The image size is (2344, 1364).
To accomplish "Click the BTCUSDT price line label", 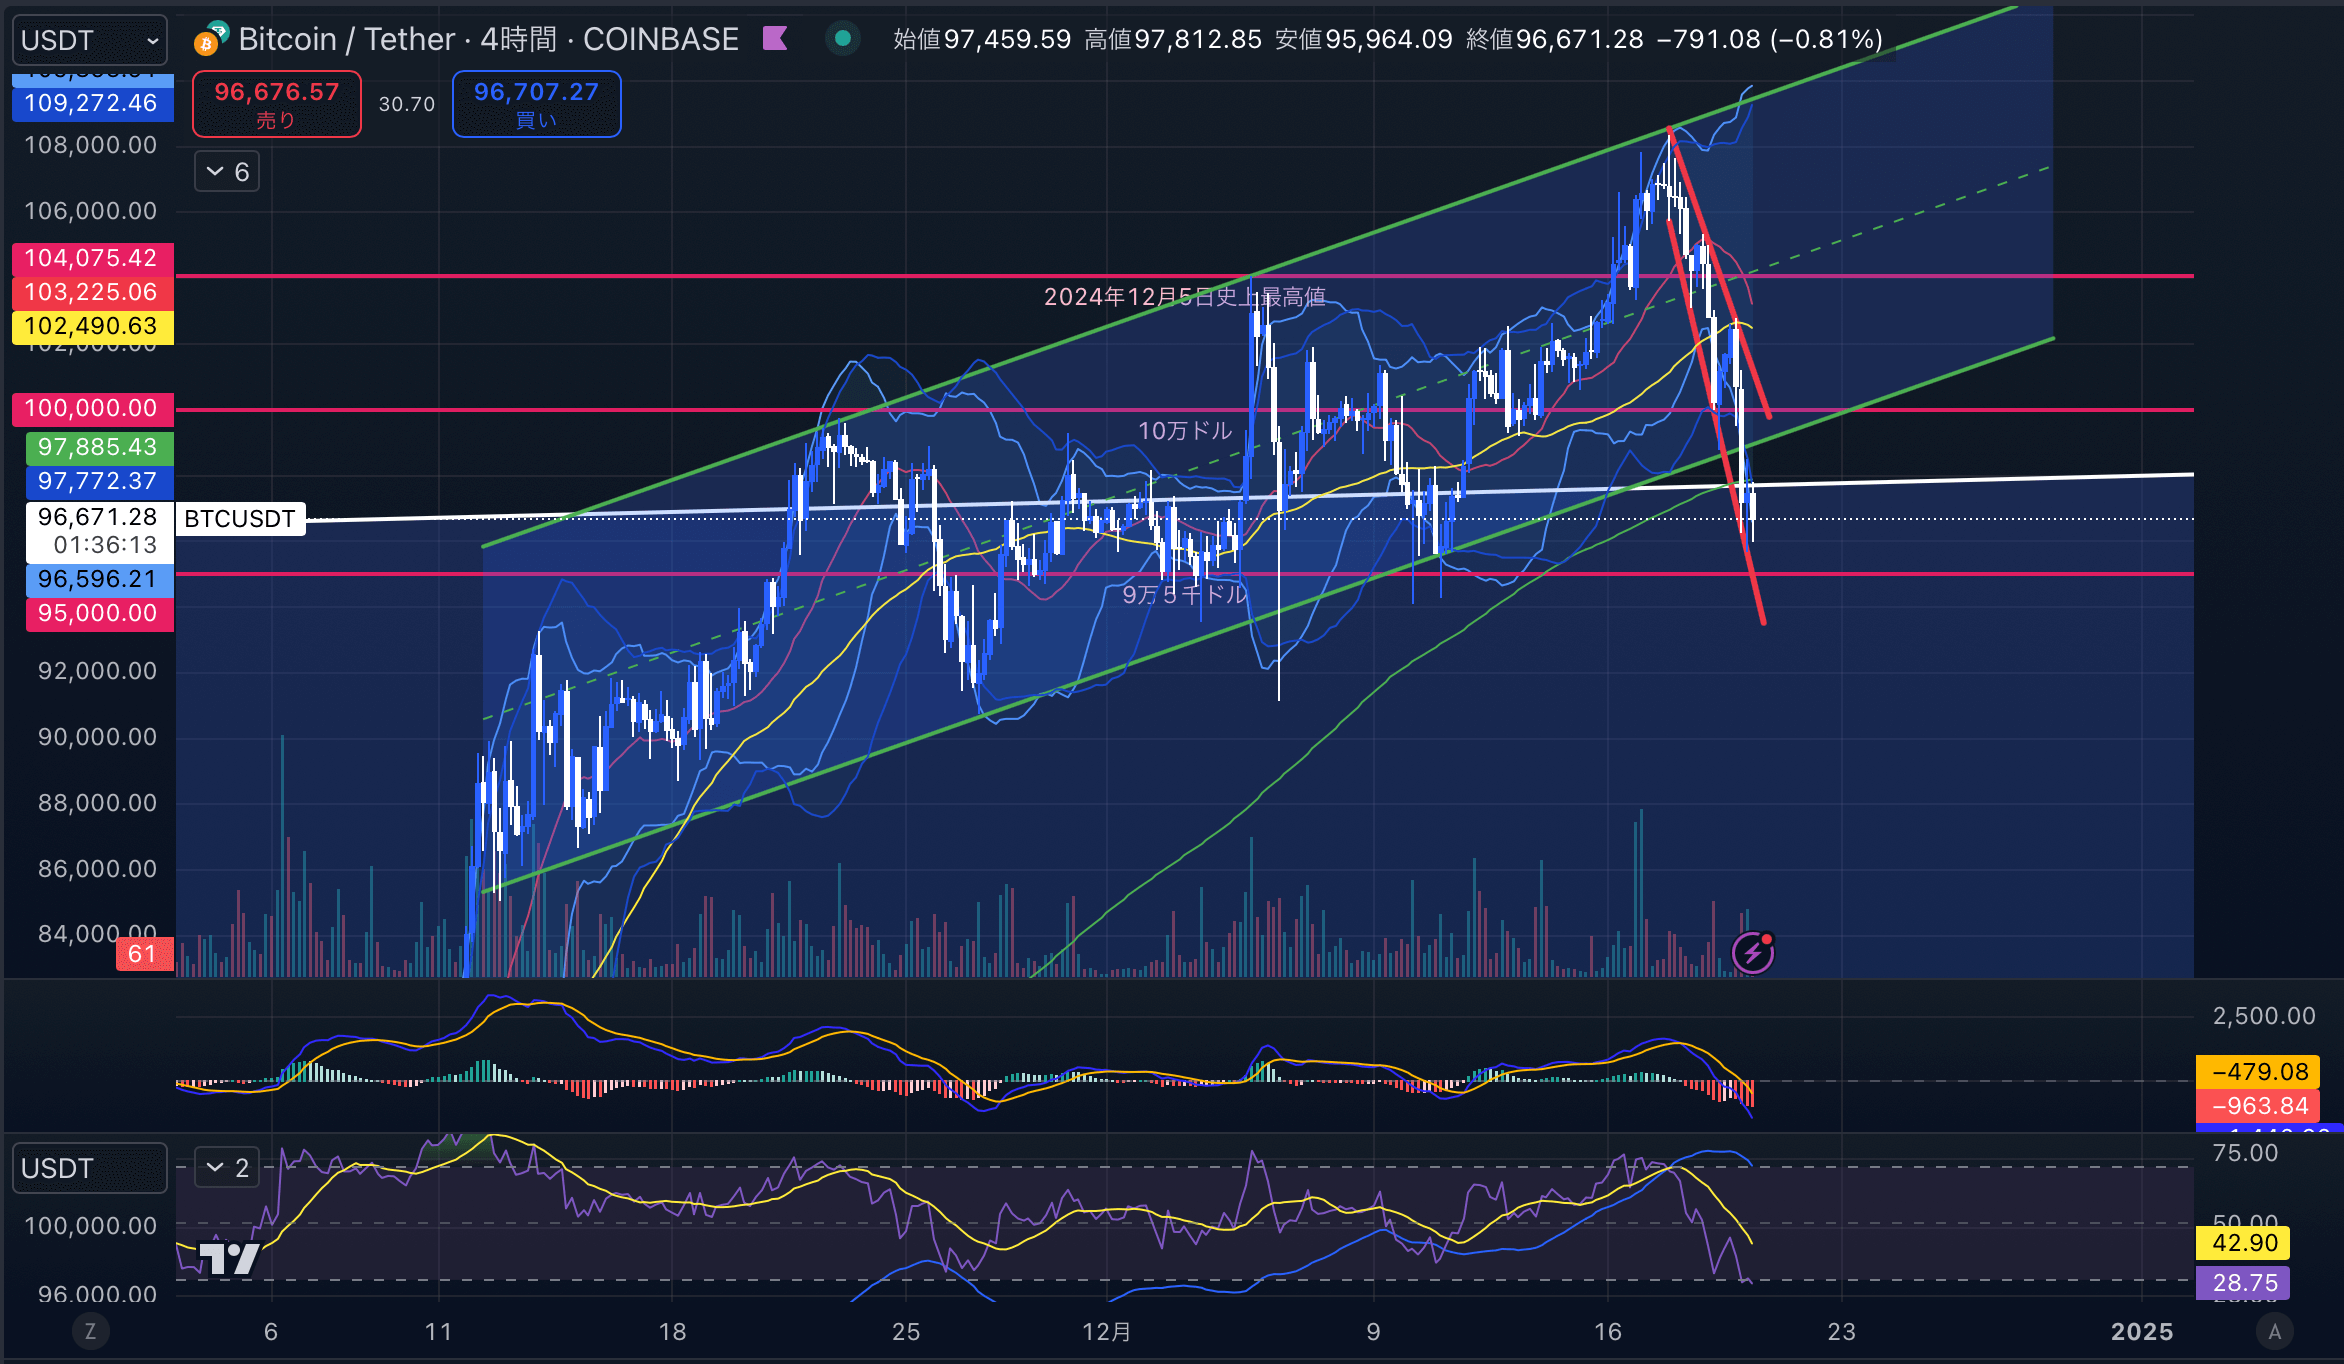I will click(240, 519).
